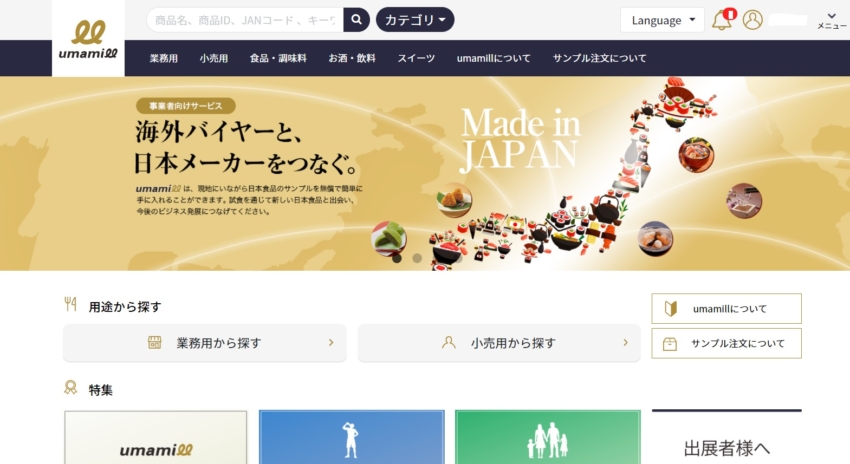Click the product search input field
This screenshot has width=850, height=464.
244,20
